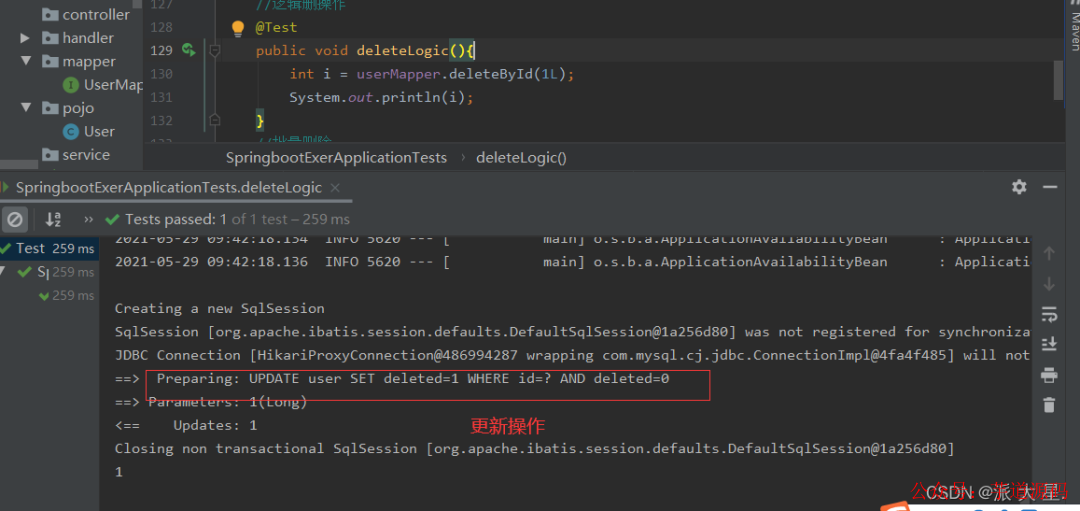This screenshot has height=511, width=1080.
Task: Clear all console output trash icon
Action: click(x=1049, y=405)
